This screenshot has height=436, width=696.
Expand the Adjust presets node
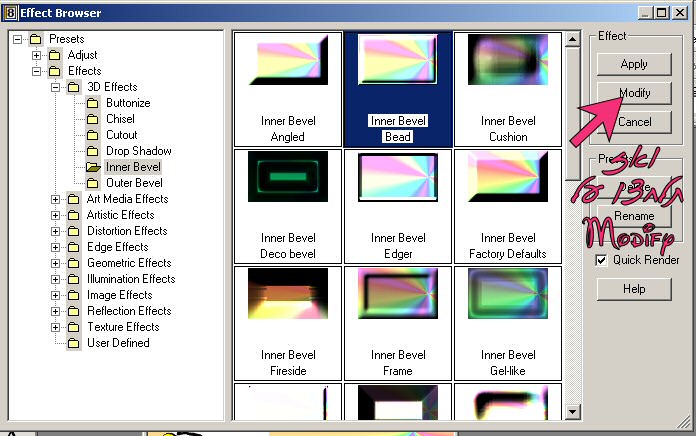(x=37, y=55)
